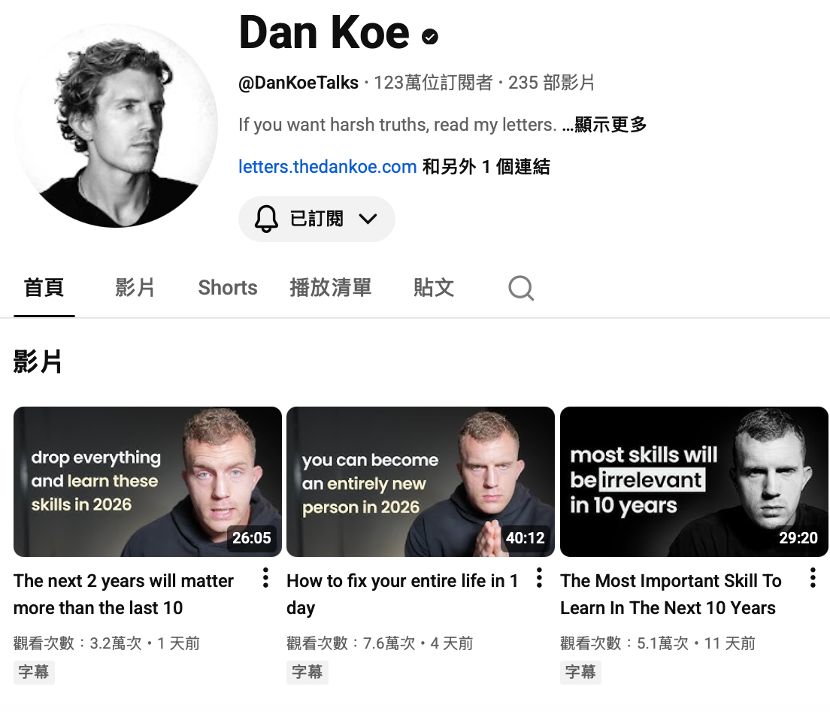Open the 貼文 posts tab
830x712 pixels.
click(x=434, y=287)
